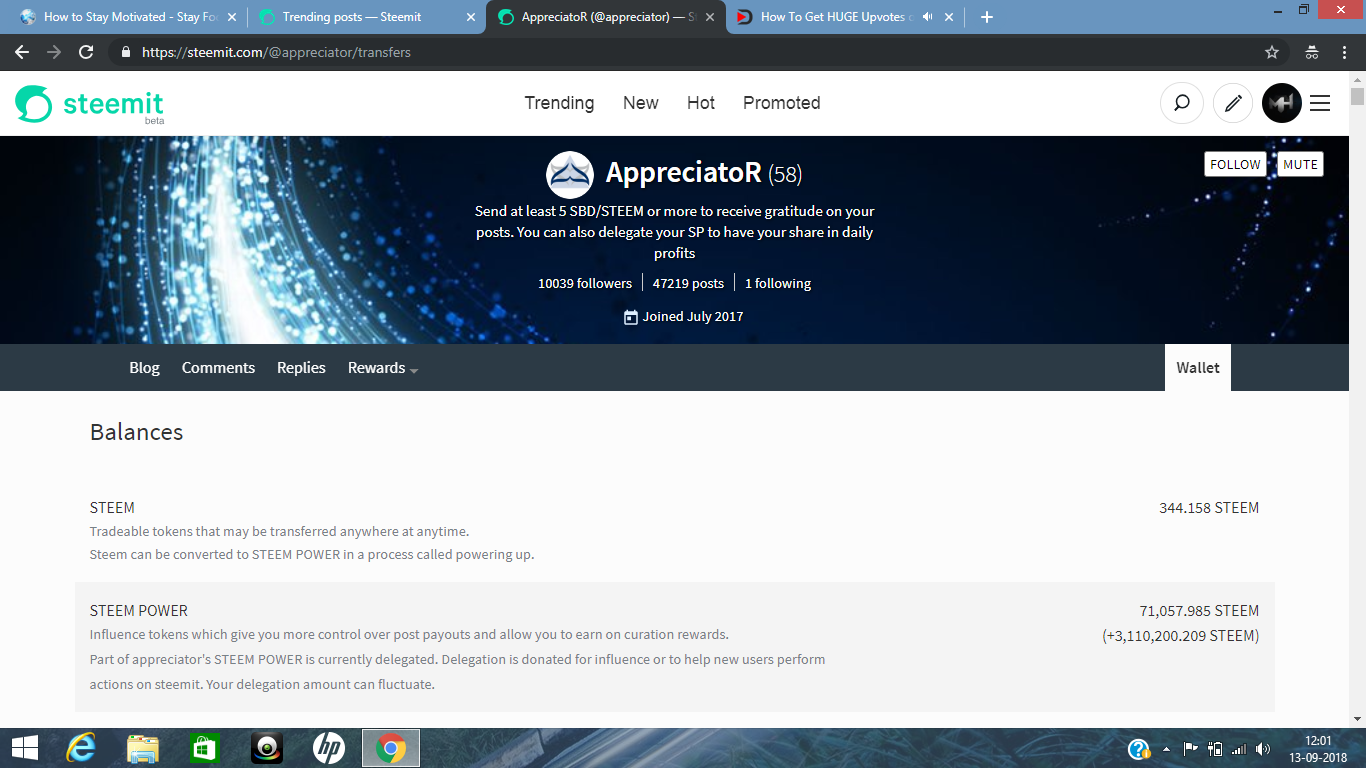Click the 'Balances' heading
1366x768 pixels.
coord(137,432)
